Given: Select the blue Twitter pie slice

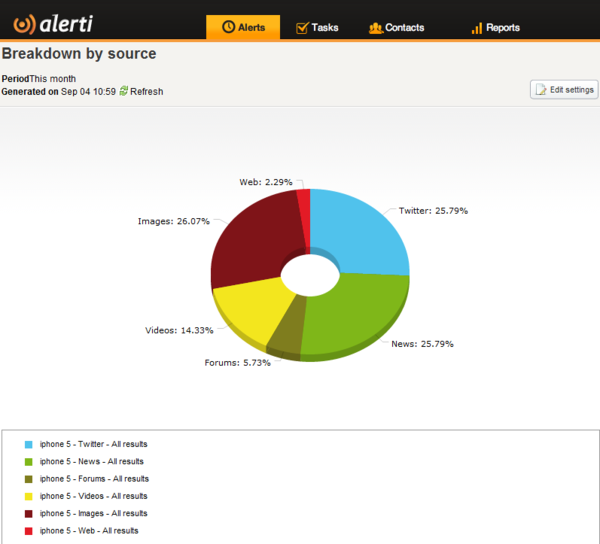Looking at the screenshot, I should [x=360, y=233].
